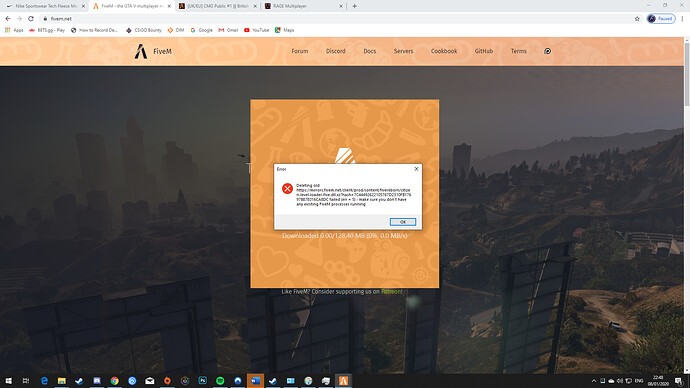The image size is (690, 388).
Task: Click the FiveM icon in the taskbar
Action: 343,381
